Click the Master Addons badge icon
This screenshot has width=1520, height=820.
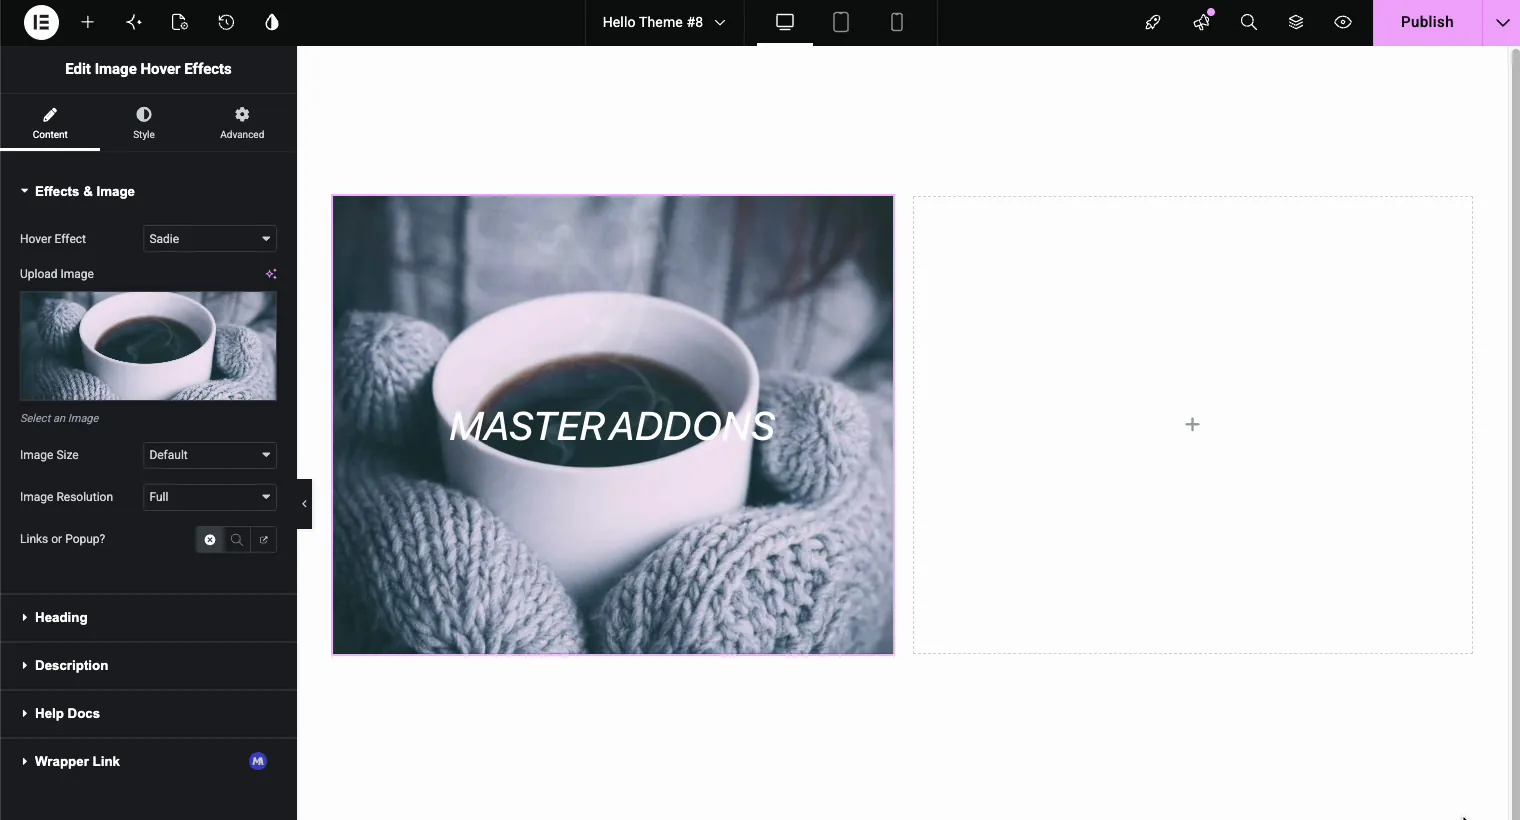[x=258, y=761]
